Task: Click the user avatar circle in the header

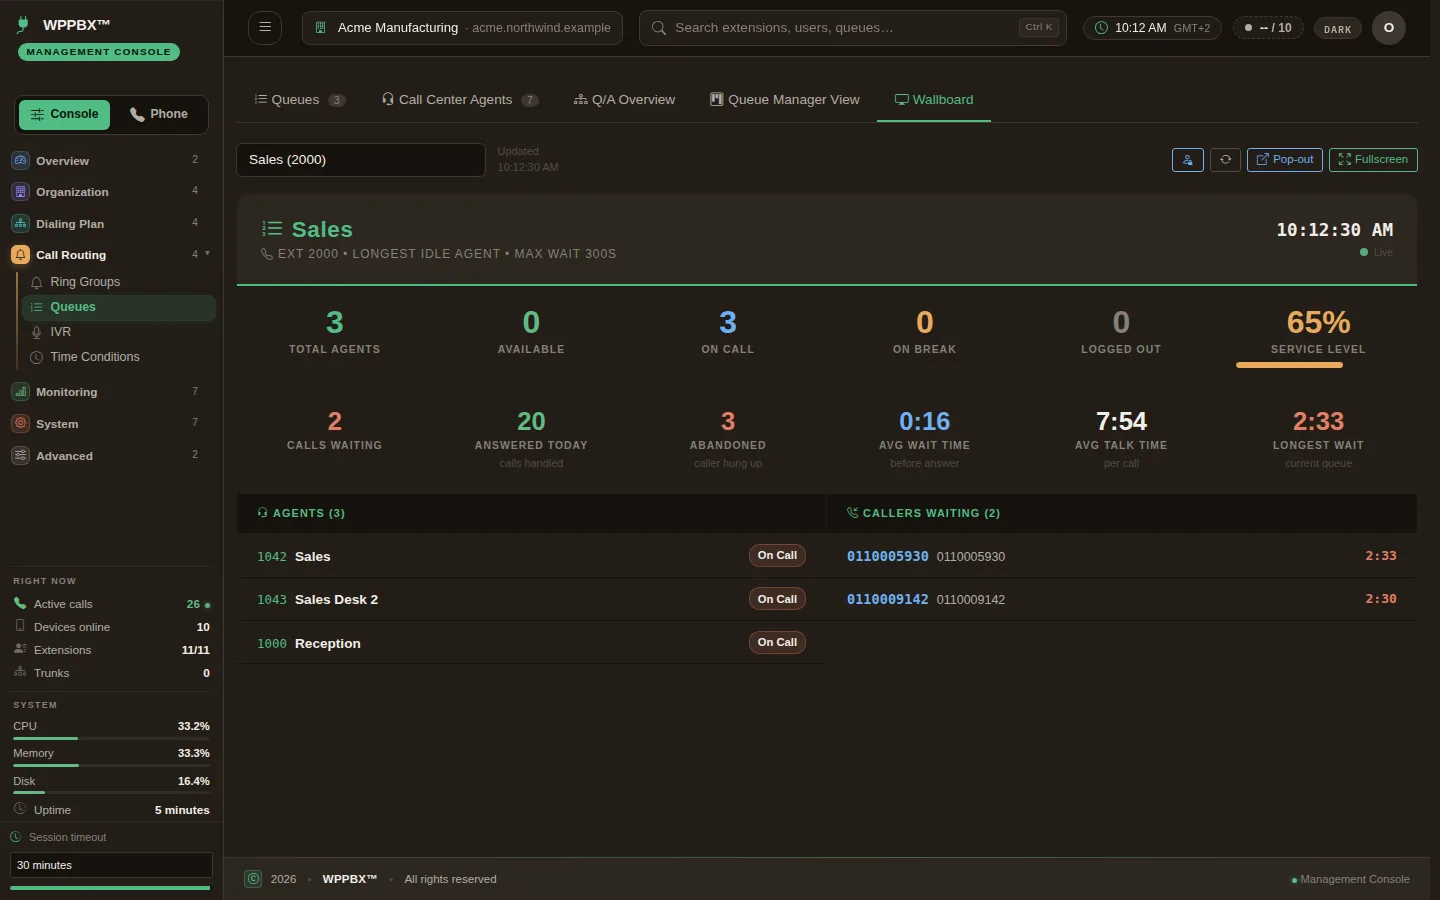Action: pyautogui.click(x=1389, y=28)
